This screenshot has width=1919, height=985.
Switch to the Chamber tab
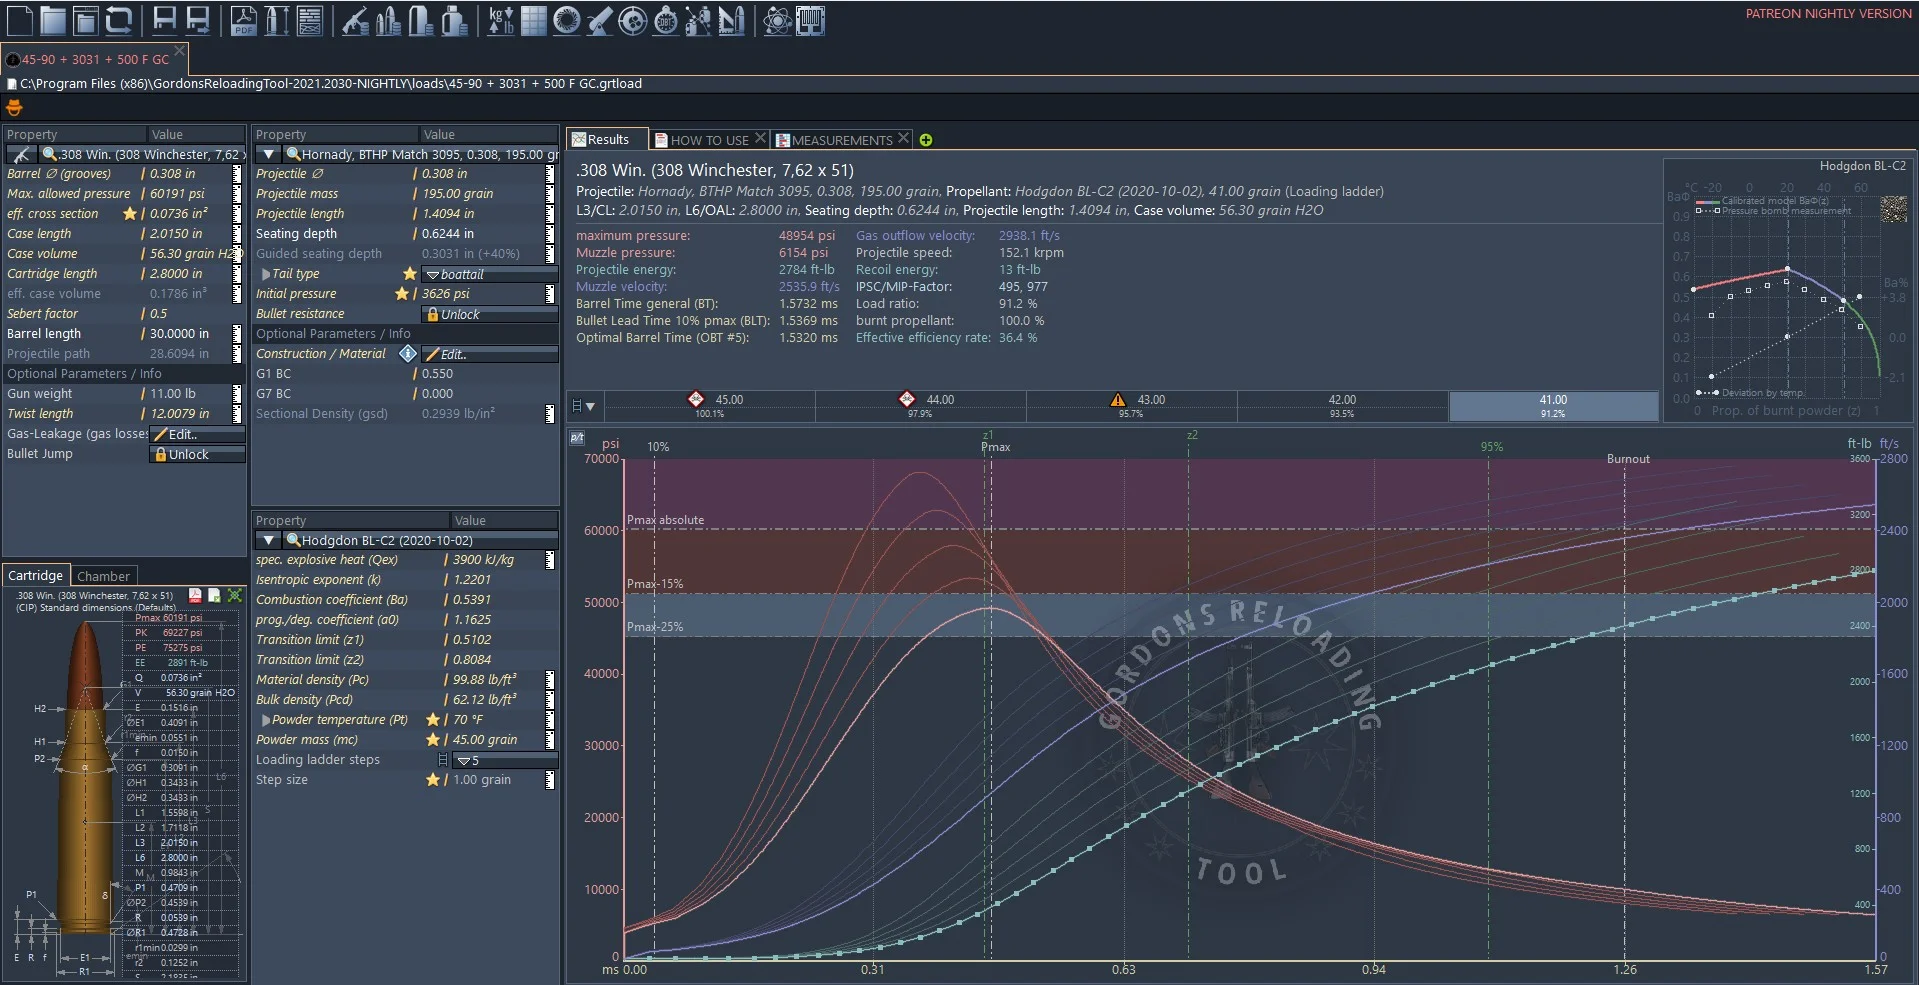point(103,576)
